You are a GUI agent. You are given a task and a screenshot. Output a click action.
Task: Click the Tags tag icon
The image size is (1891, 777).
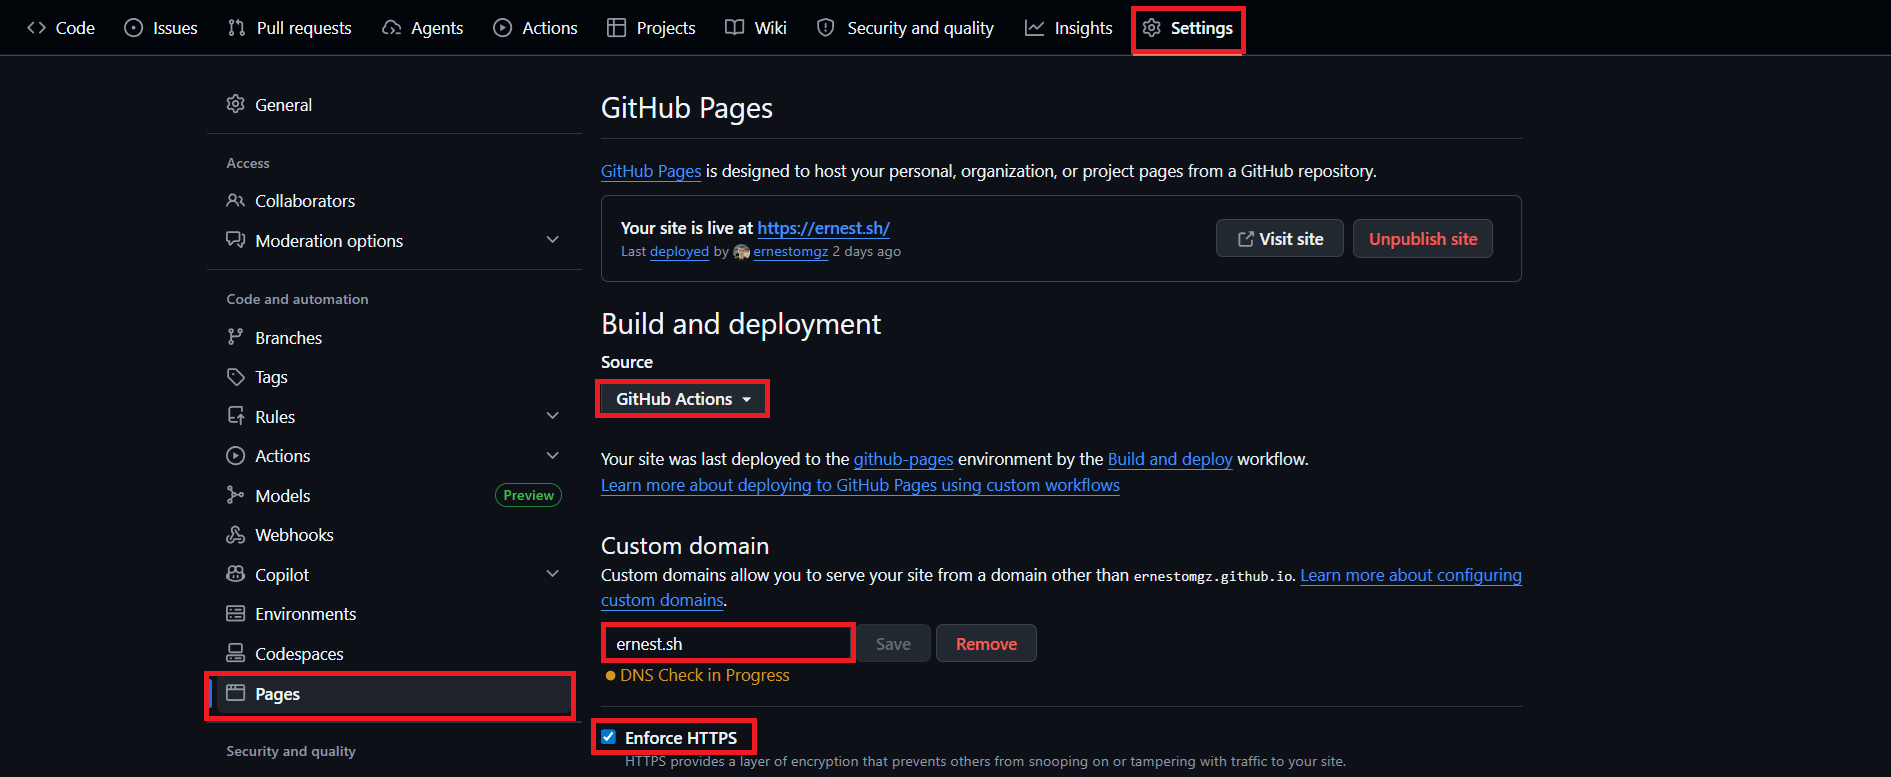236,377
